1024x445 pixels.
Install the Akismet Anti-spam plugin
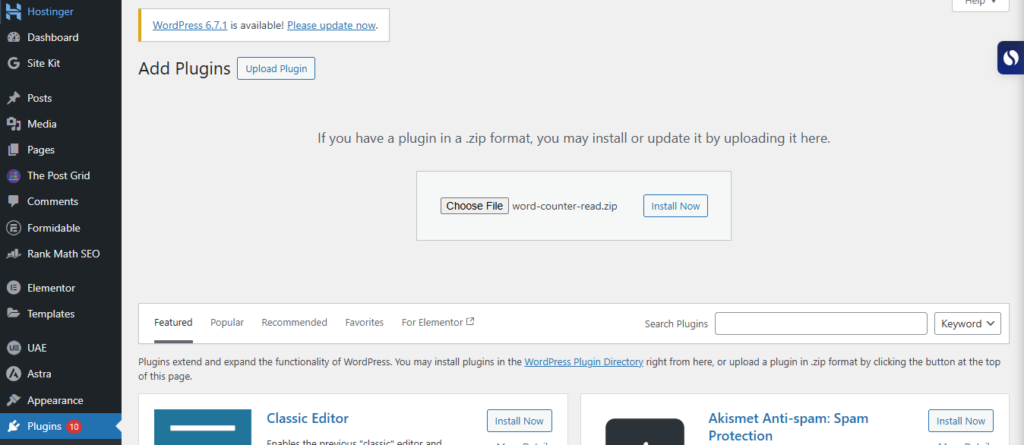[x=961, y=421]
